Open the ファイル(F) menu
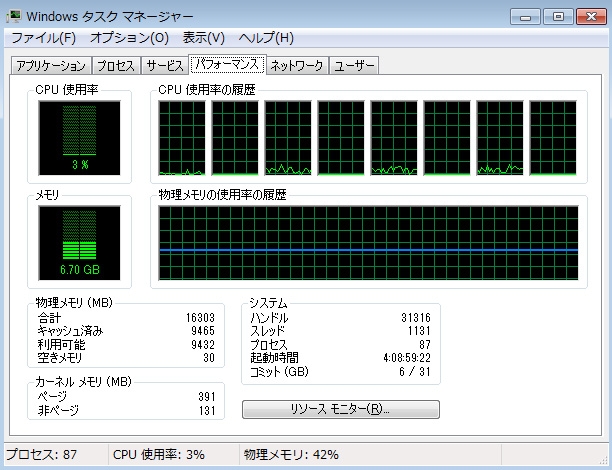 pyautogui.click(x=43, y=38)
